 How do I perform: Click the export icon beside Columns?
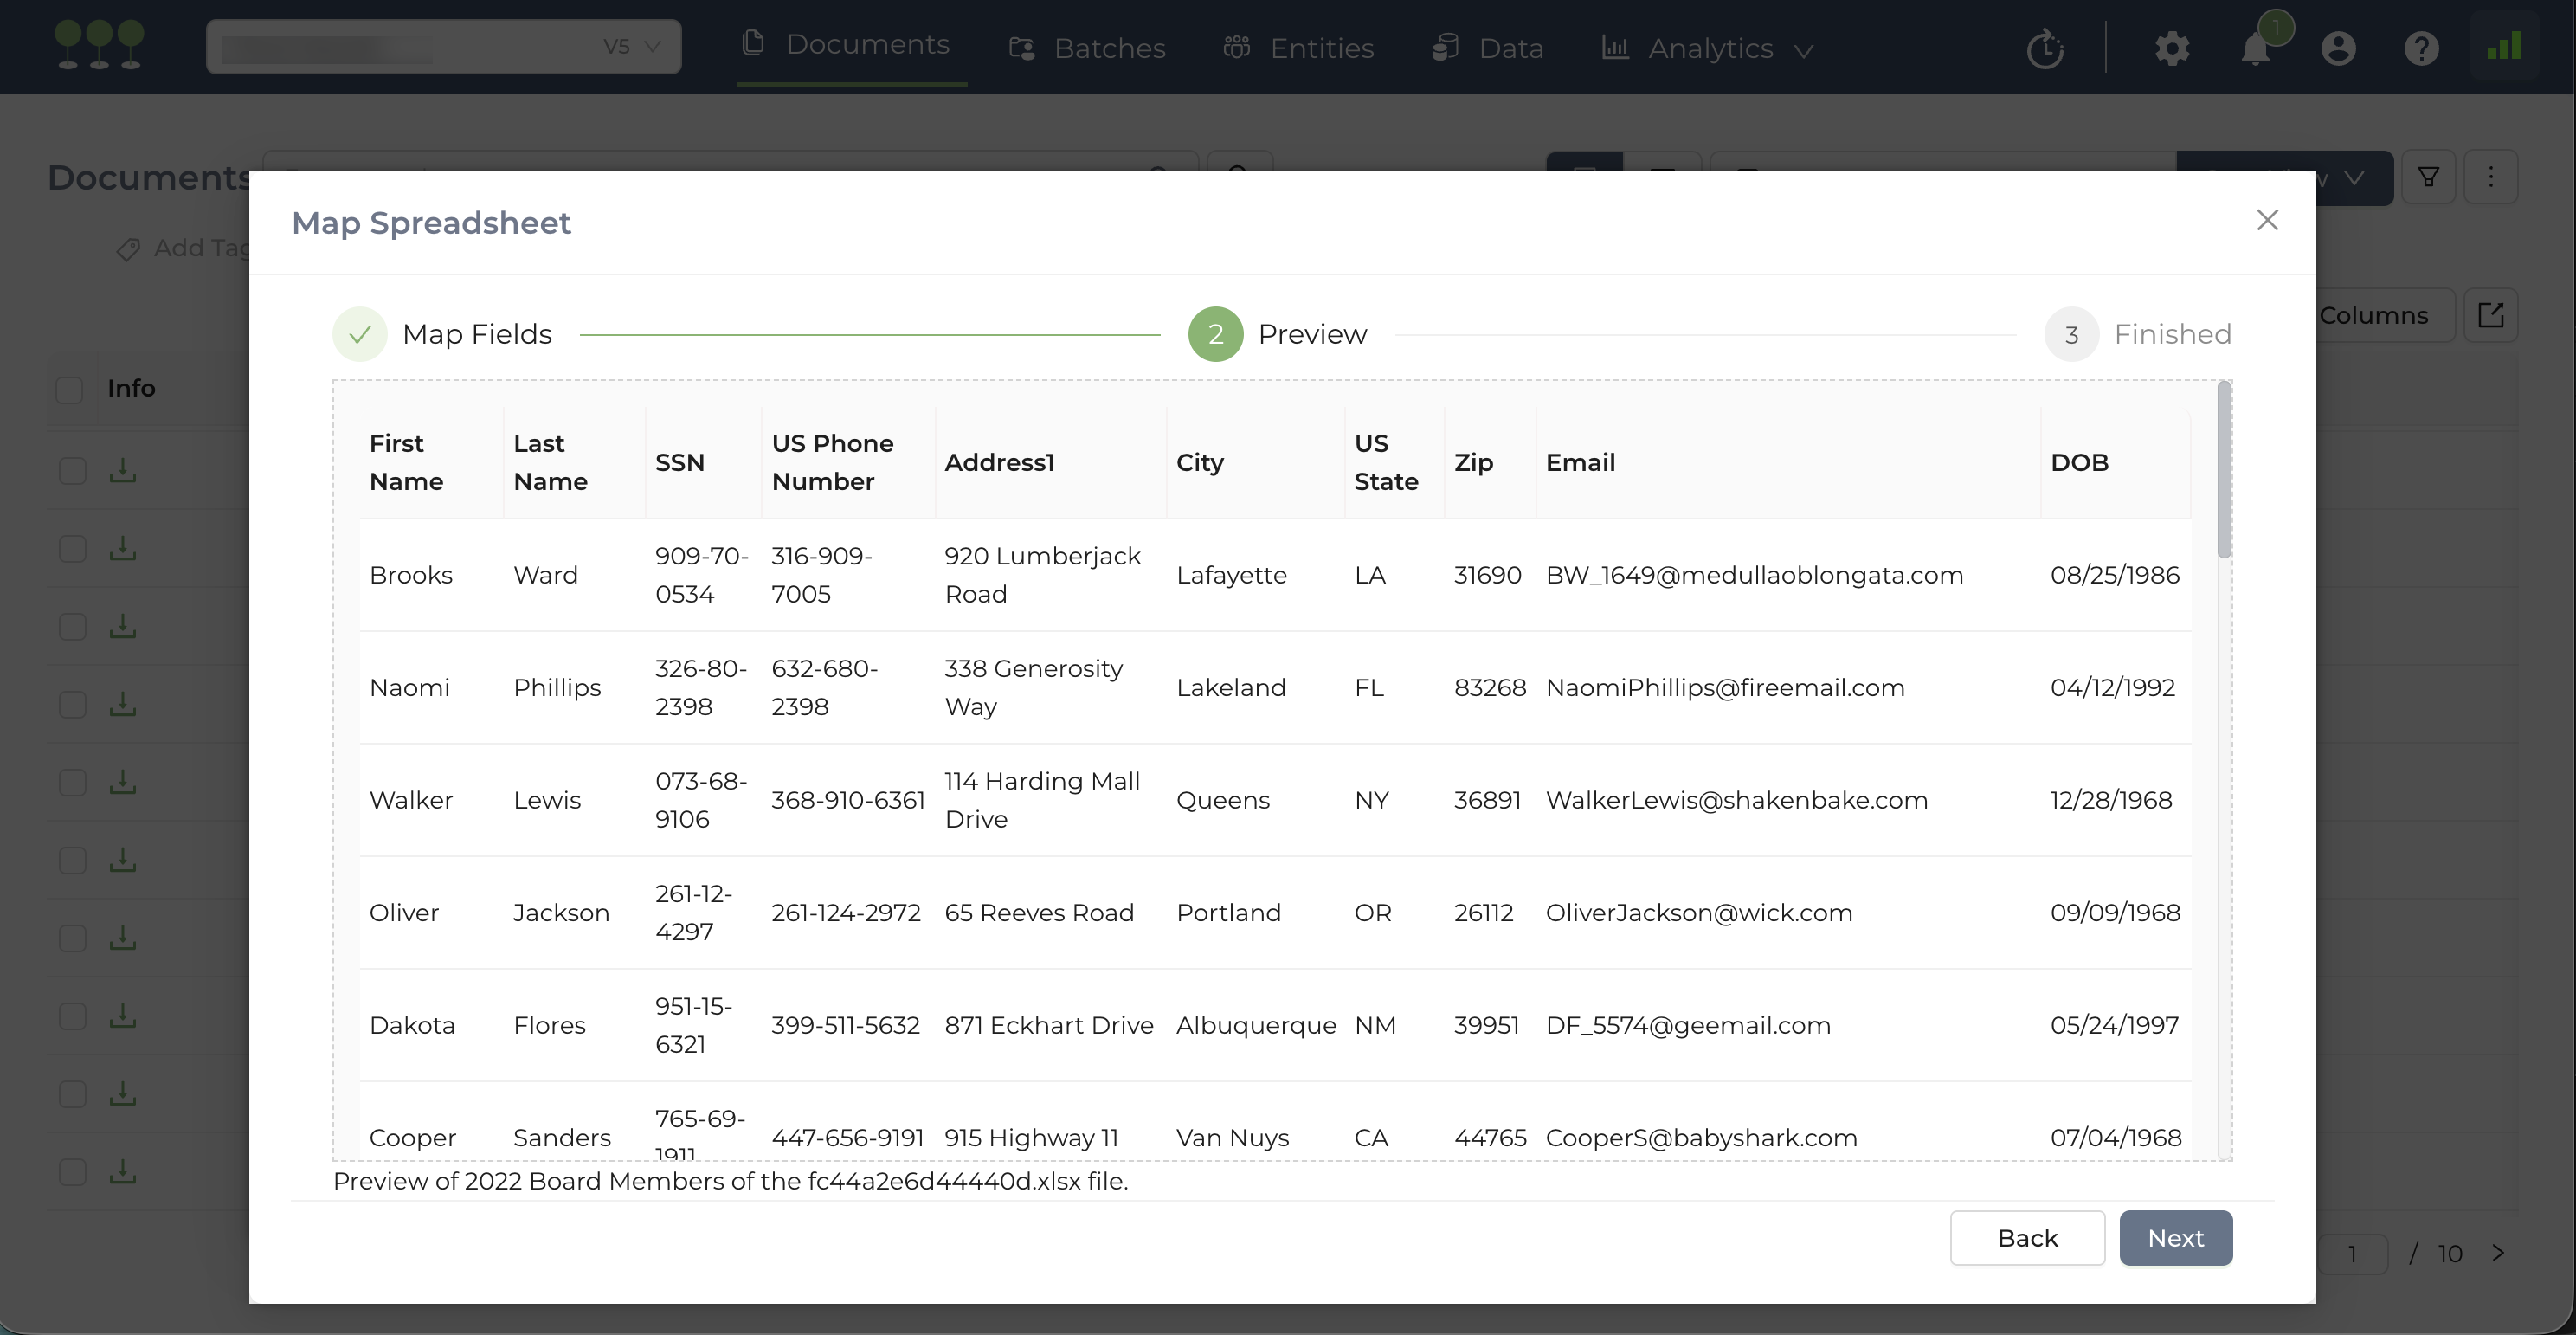2490,315
